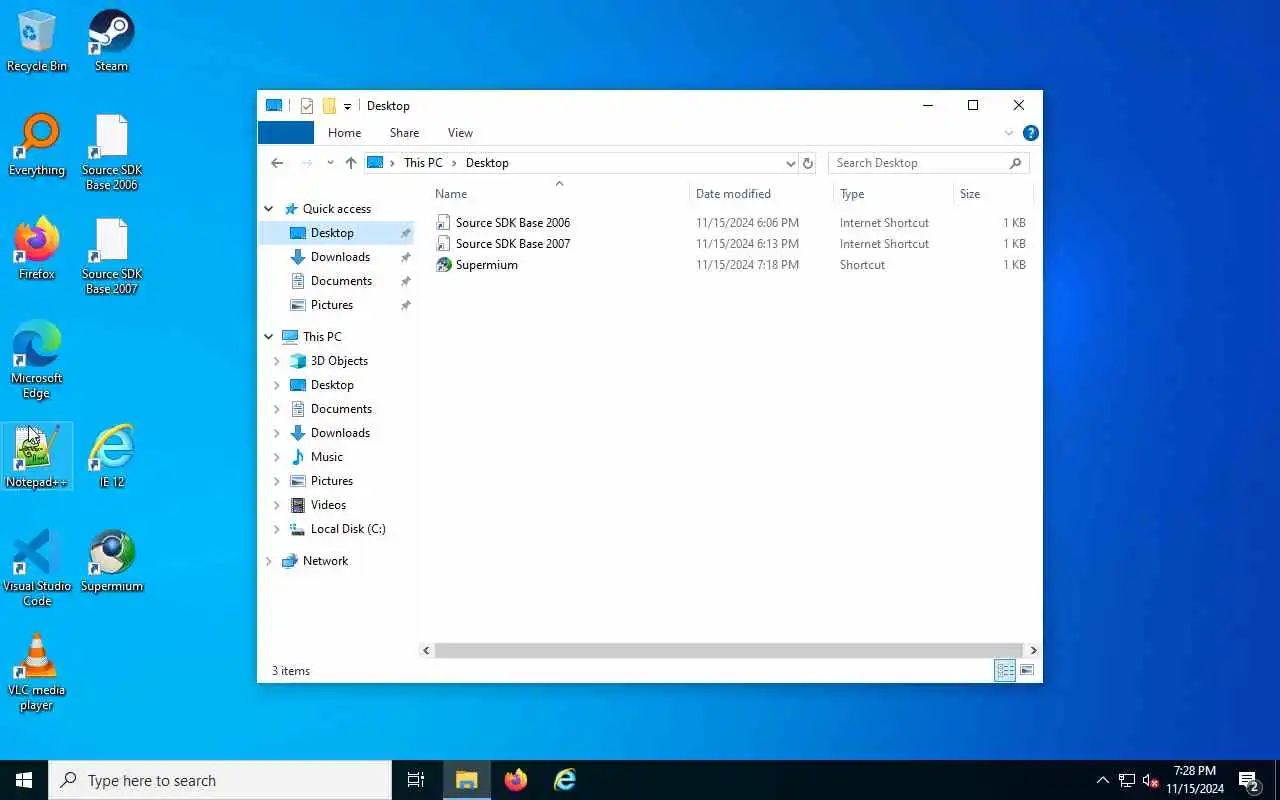Open Internet Explorer from the taskbar
Screen dimensions: 1280x800
click(565, 780)
